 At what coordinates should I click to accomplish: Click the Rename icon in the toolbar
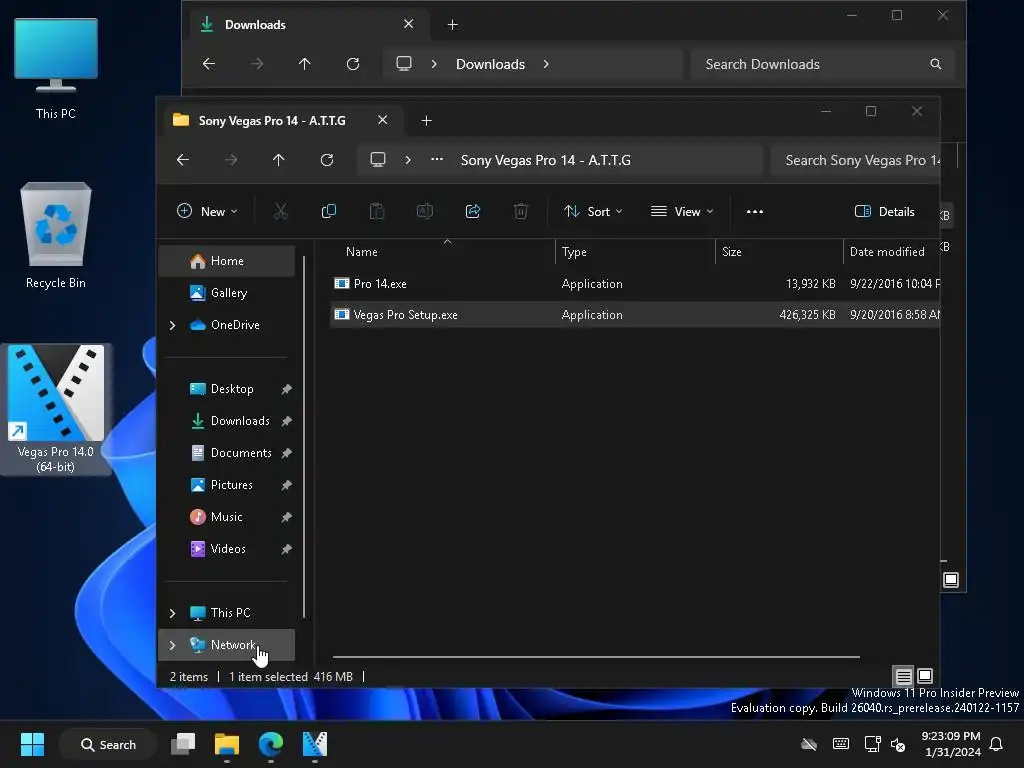pos(424,212)
